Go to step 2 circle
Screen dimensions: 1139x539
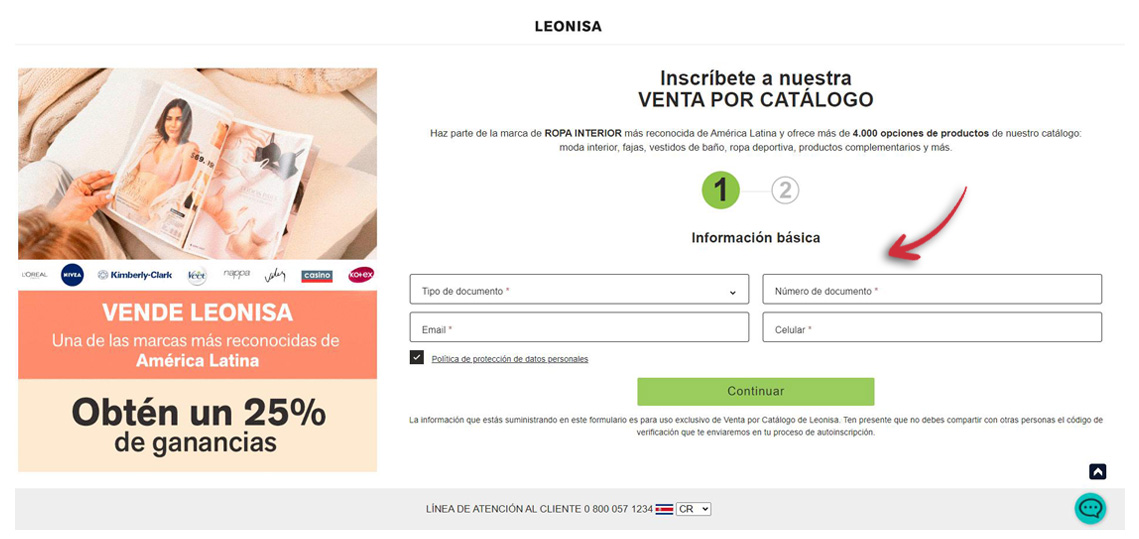click(x=785, y=191)
